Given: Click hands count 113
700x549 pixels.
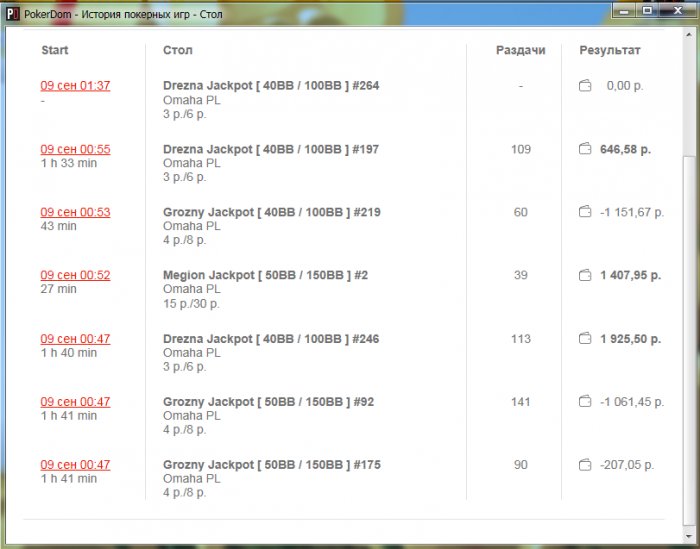Looking at the screenshot, I should [521, 339].
